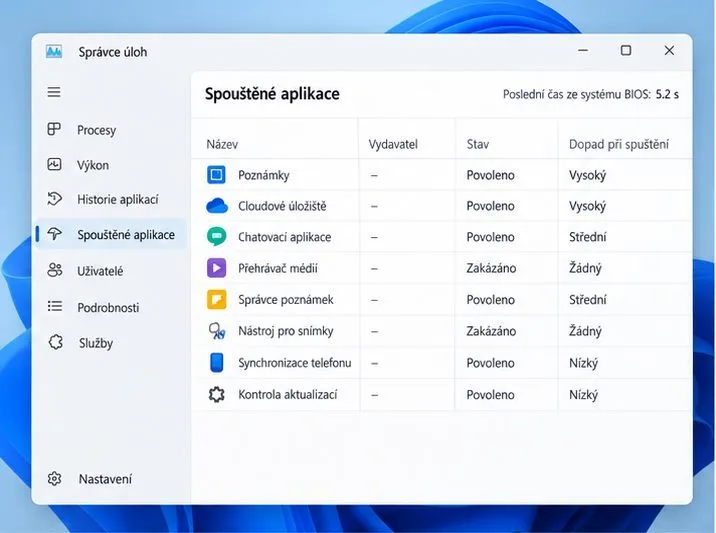
Task: Click the Kontrola aktualizací gear icon
Action: click(216, 394)
